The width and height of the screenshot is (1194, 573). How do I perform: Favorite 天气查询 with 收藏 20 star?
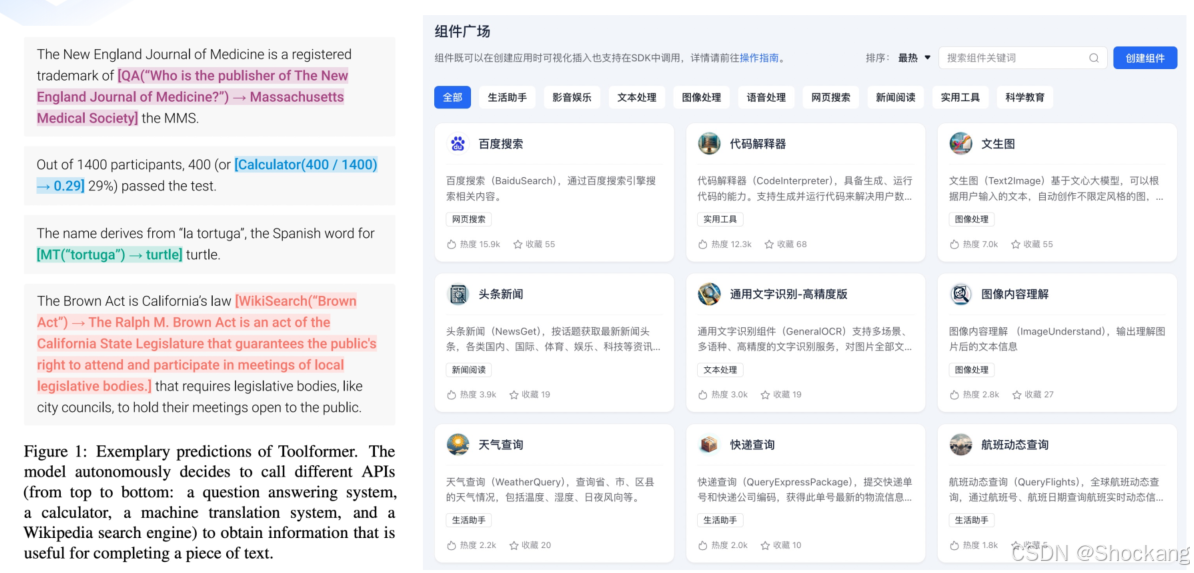pyautogui.click(x=514, y=546)
